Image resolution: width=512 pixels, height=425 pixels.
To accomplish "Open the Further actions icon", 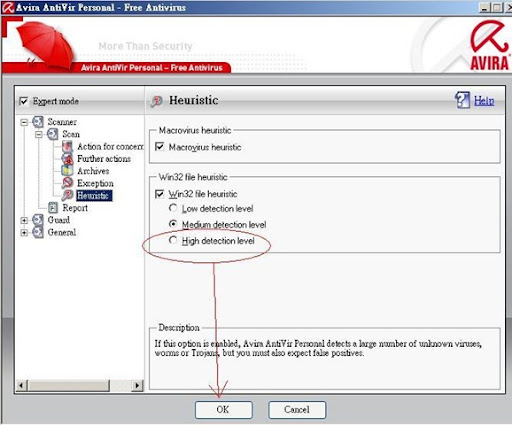I will point(67,159).
